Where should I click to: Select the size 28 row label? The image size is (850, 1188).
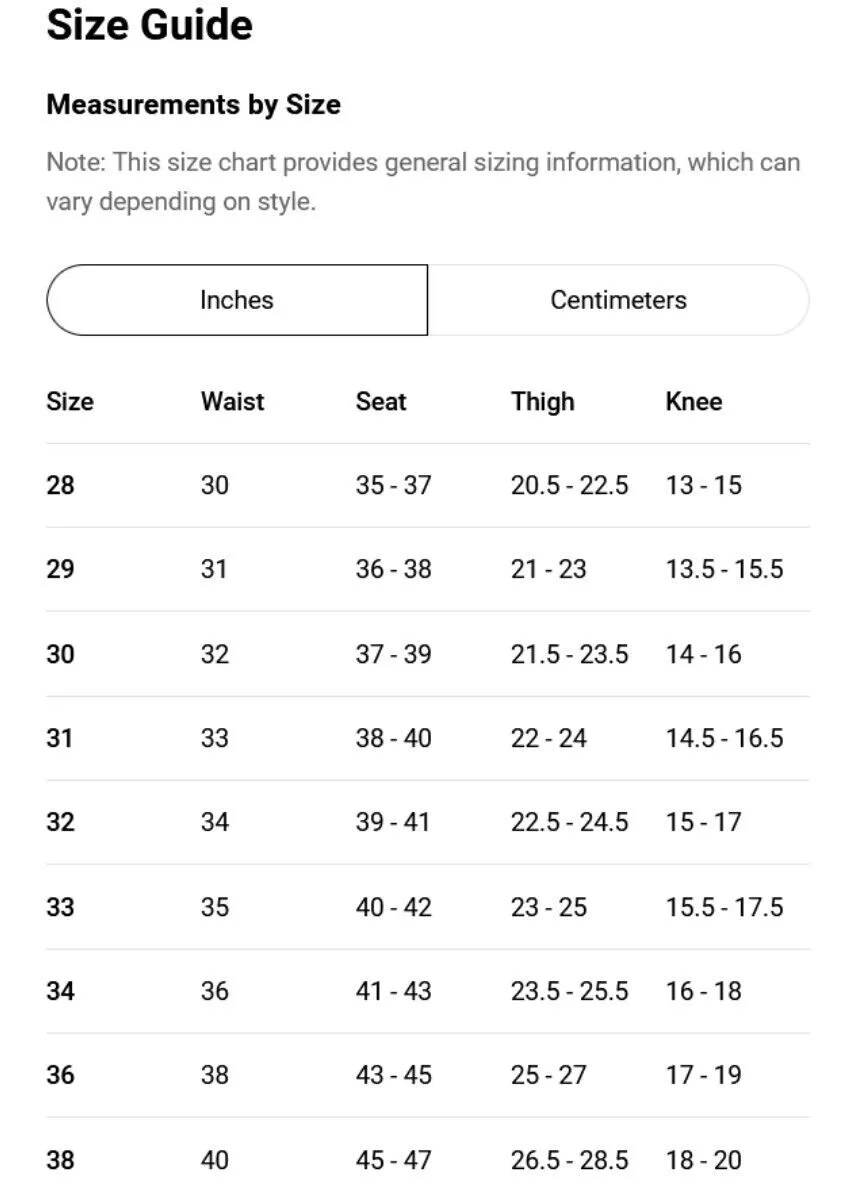point(61,485)
